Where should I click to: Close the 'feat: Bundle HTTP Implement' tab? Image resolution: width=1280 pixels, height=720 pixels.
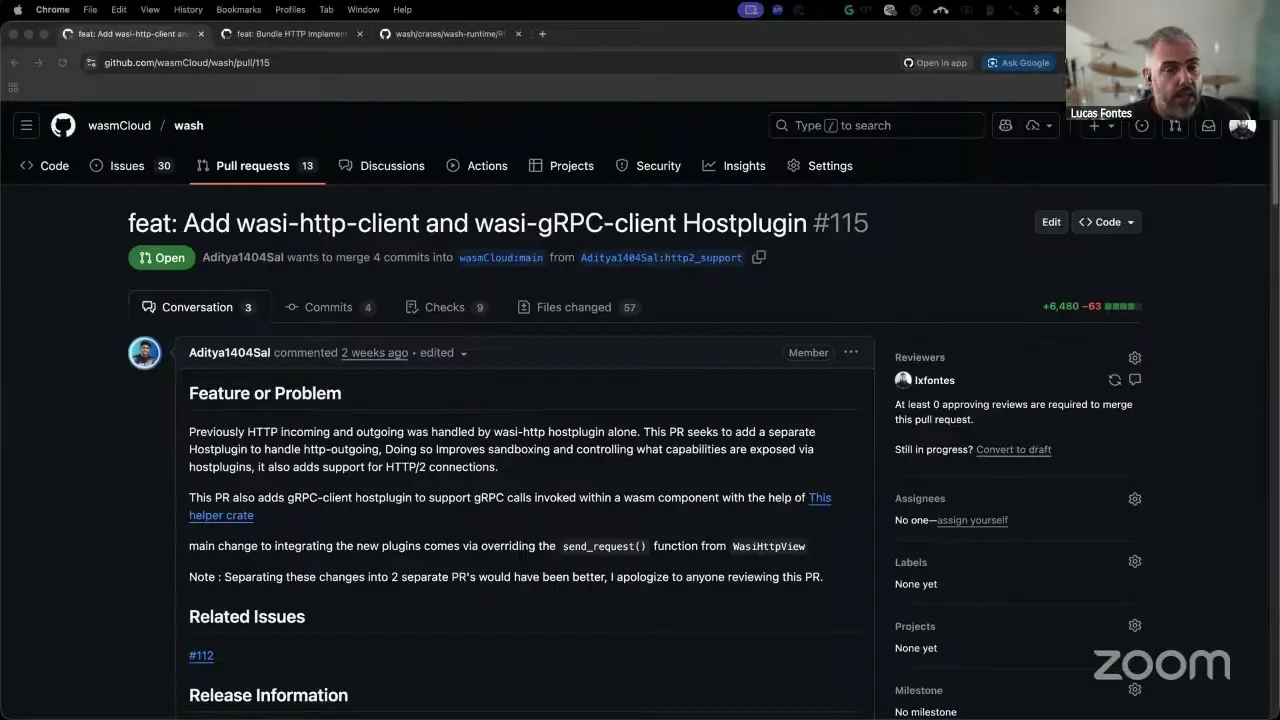click(360, 34)
